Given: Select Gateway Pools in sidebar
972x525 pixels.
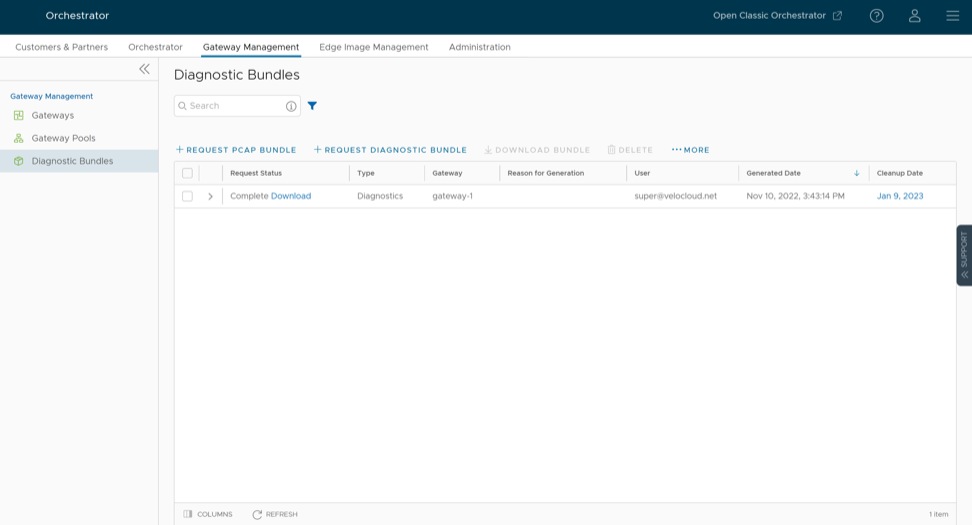Looking at the screenshot, I should 63,138.
